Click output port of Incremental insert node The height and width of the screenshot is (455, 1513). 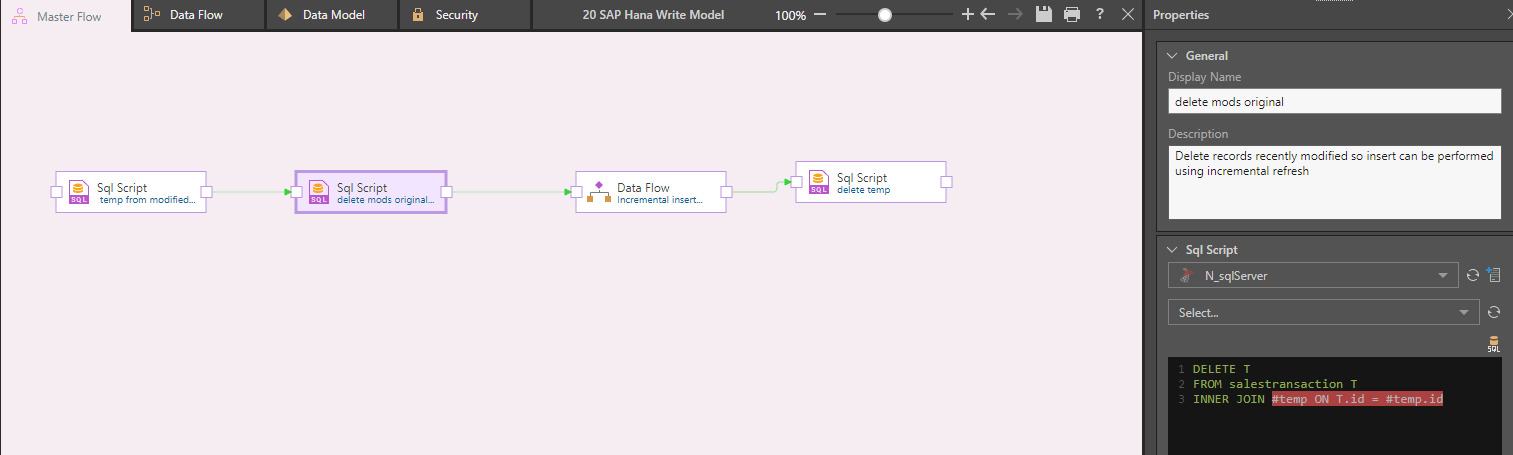coord(727,192)
